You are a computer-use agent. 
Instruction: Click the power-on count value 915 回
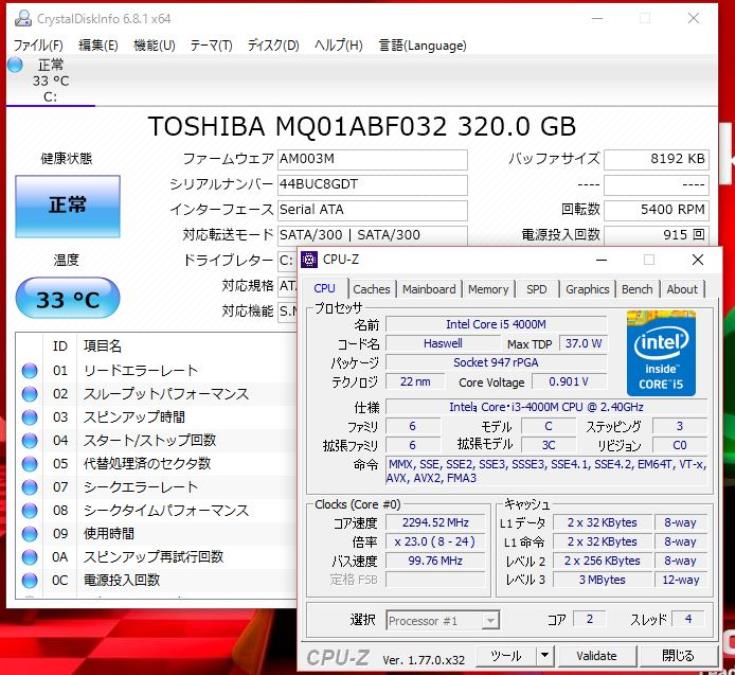coord(656,235)
